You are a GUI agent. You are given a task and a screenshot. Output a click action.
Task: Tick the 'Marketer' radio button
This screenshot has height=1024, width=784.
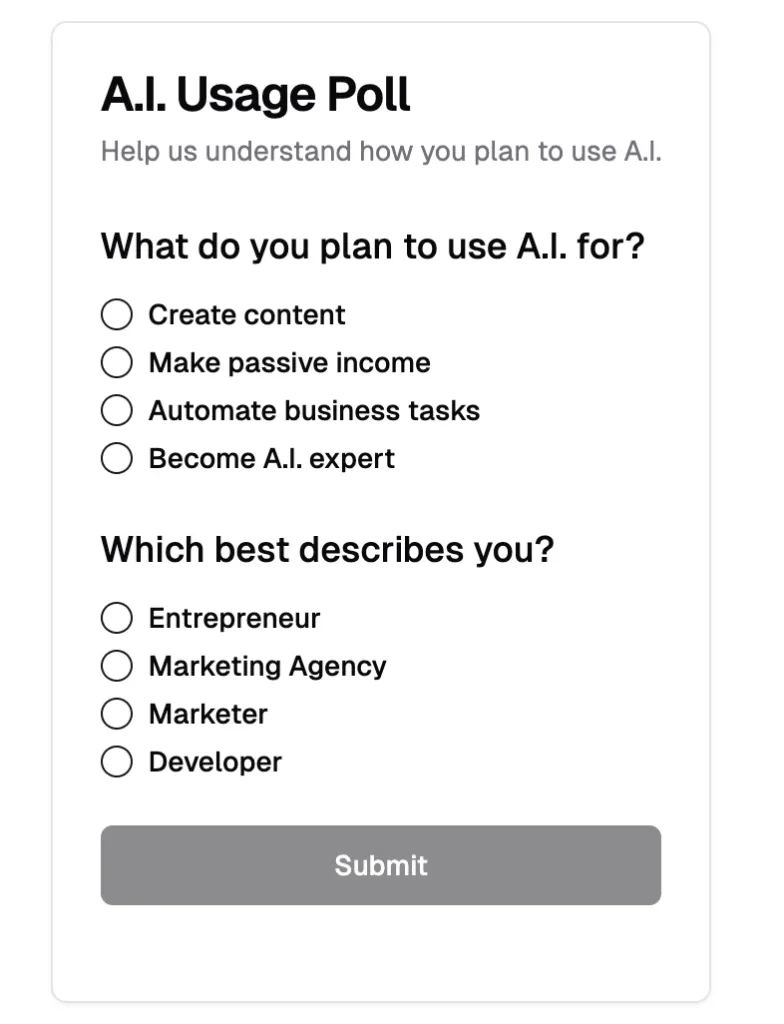coord(117,714)
